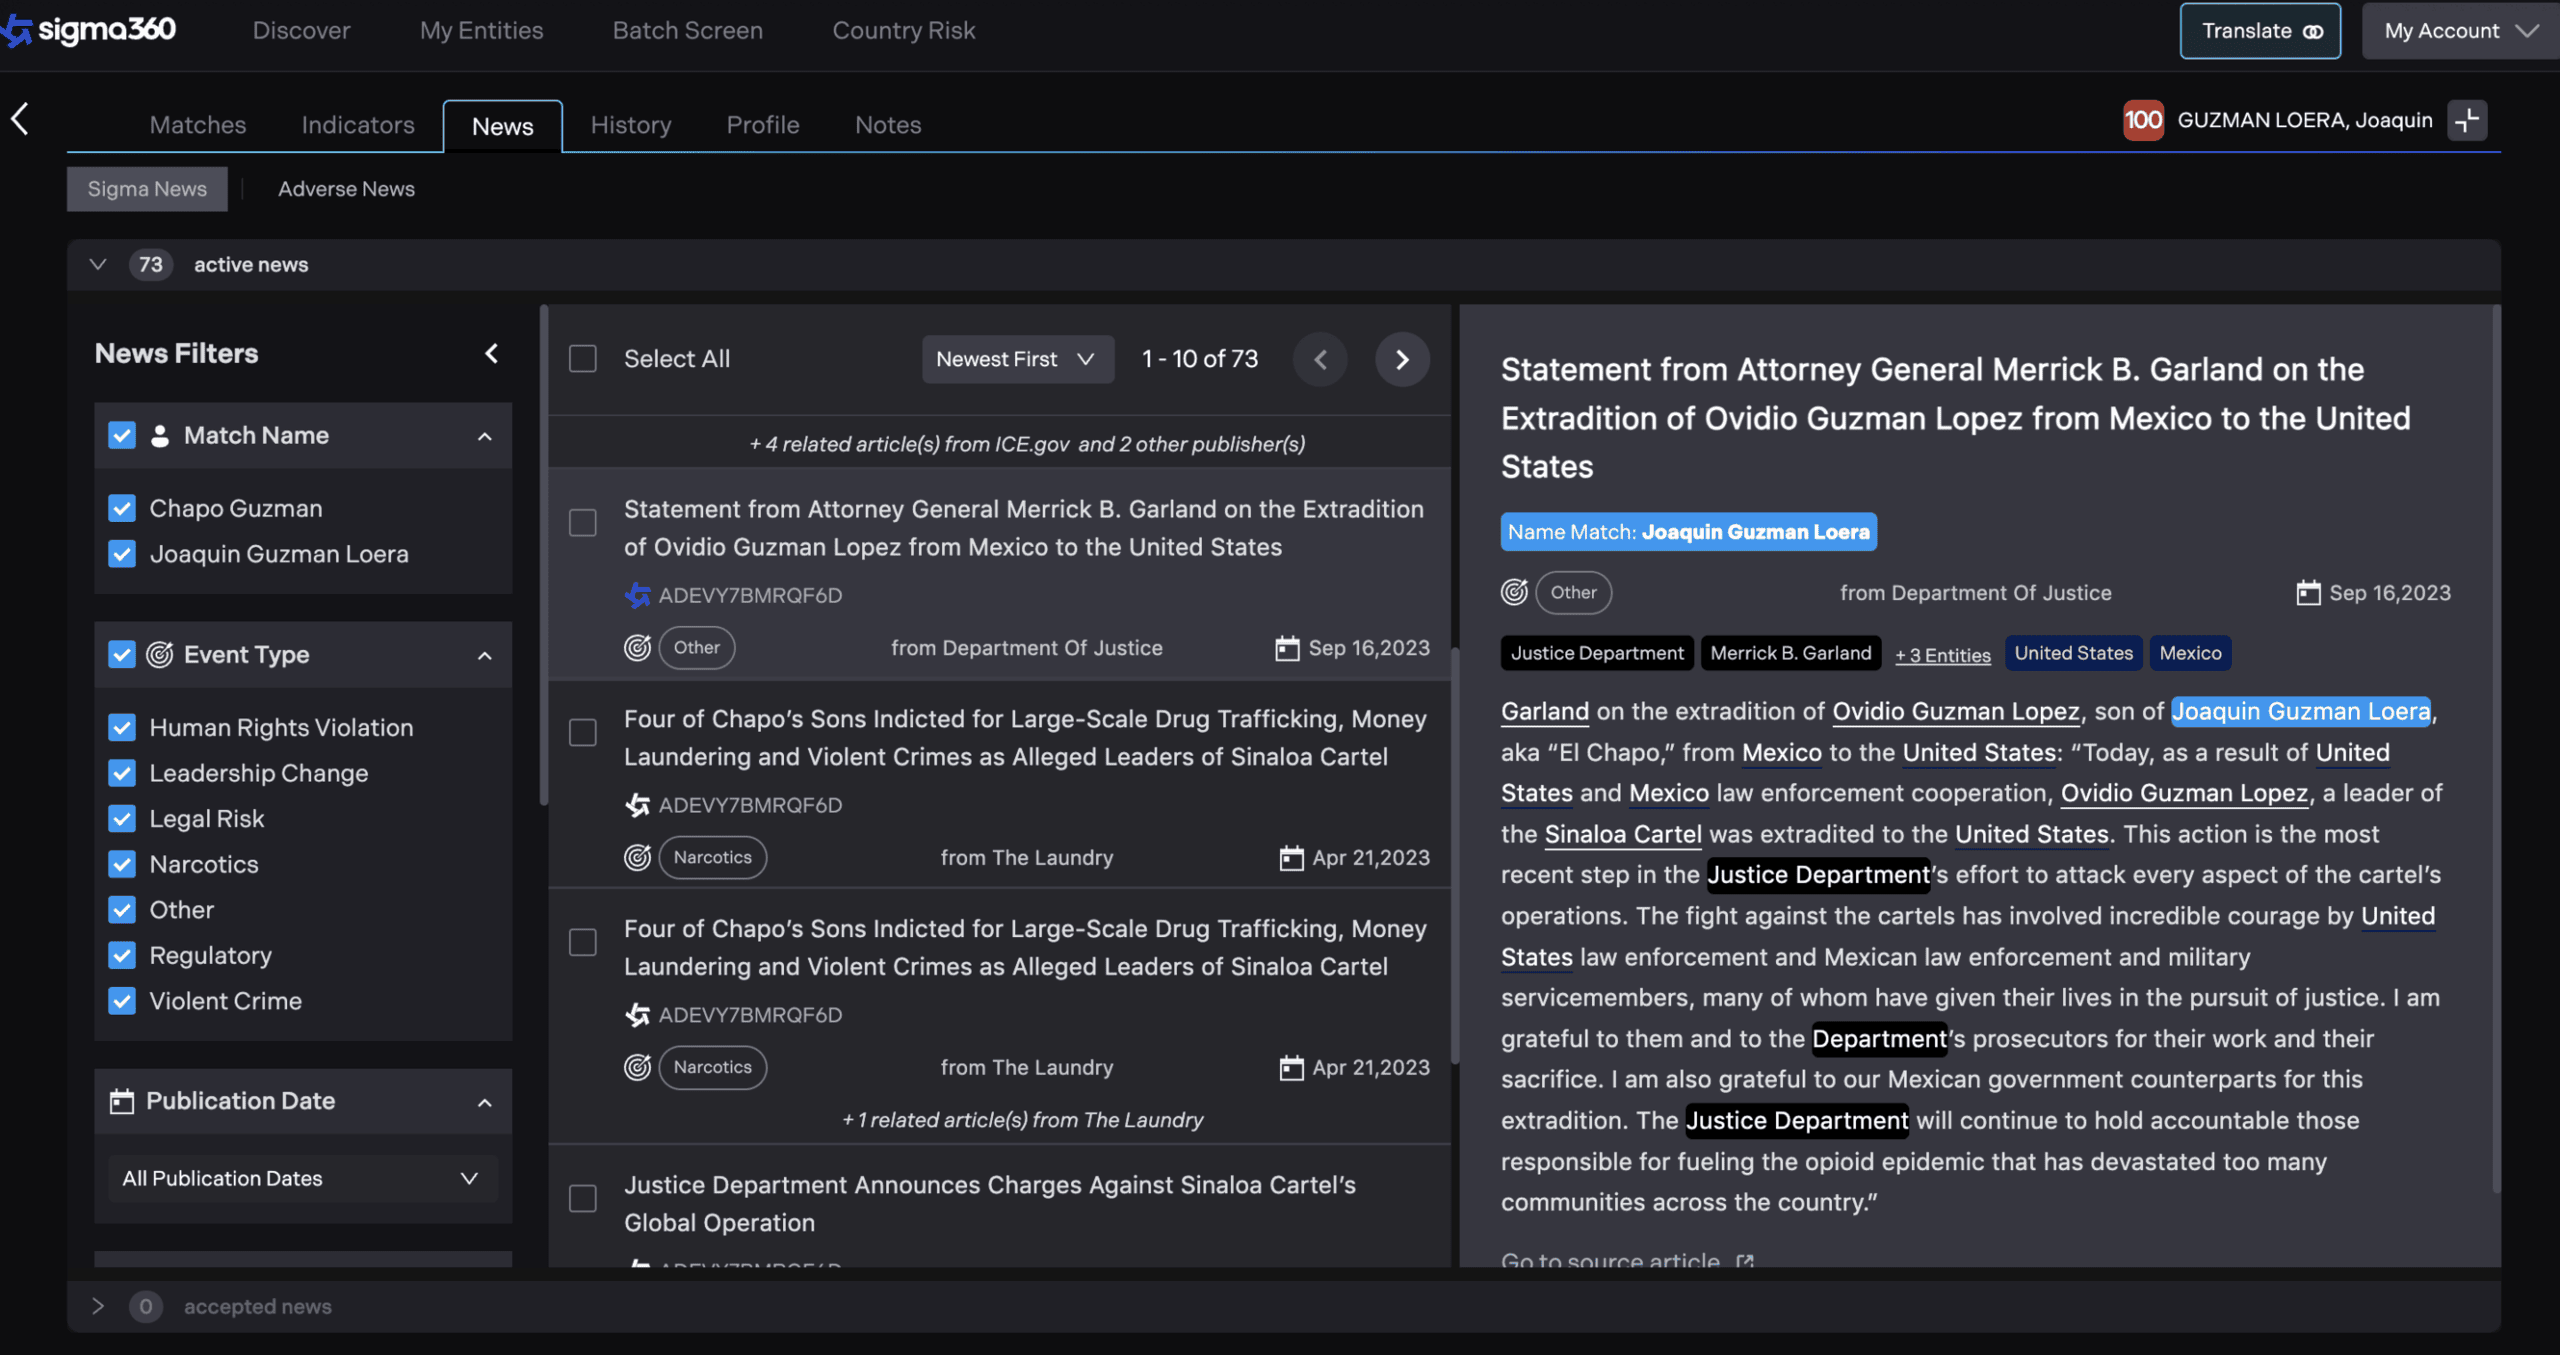Switch to the Matches tab
This screenshot has width=2560, height=1355.
coord(198,125)
